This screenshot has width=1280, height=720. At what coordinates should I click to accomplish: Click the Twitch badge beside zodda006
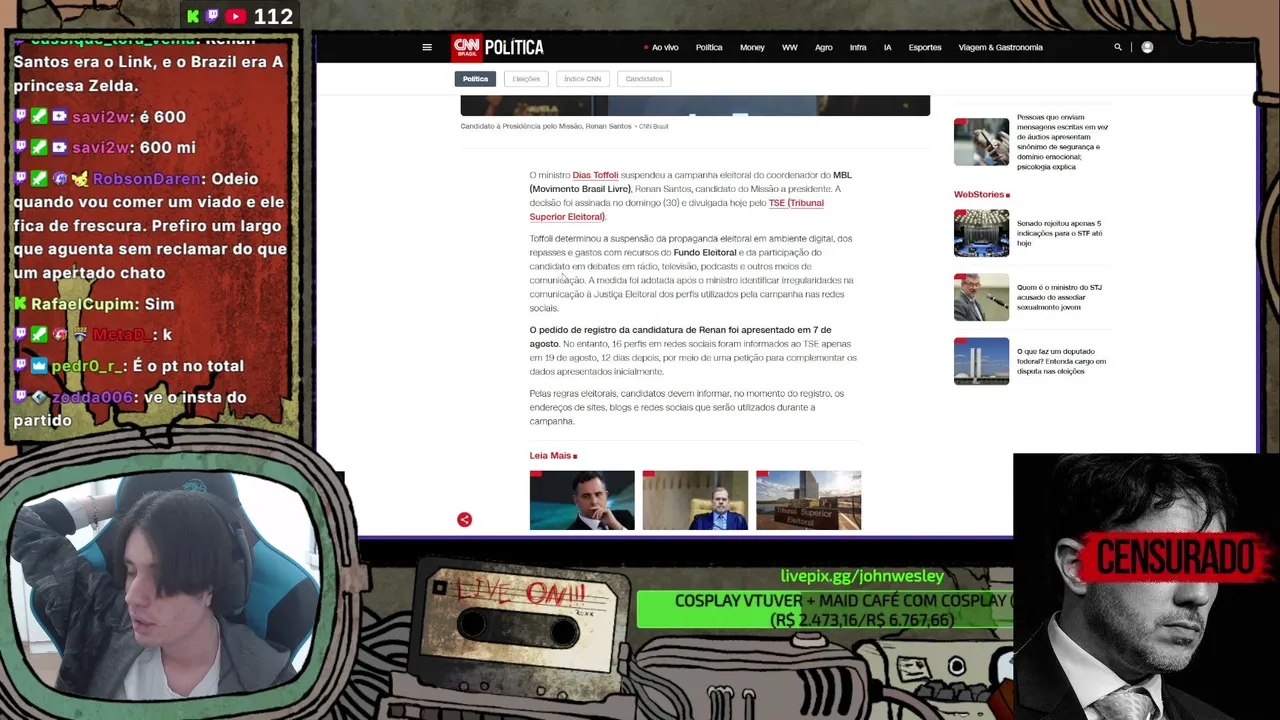click(x=20, y=397)
